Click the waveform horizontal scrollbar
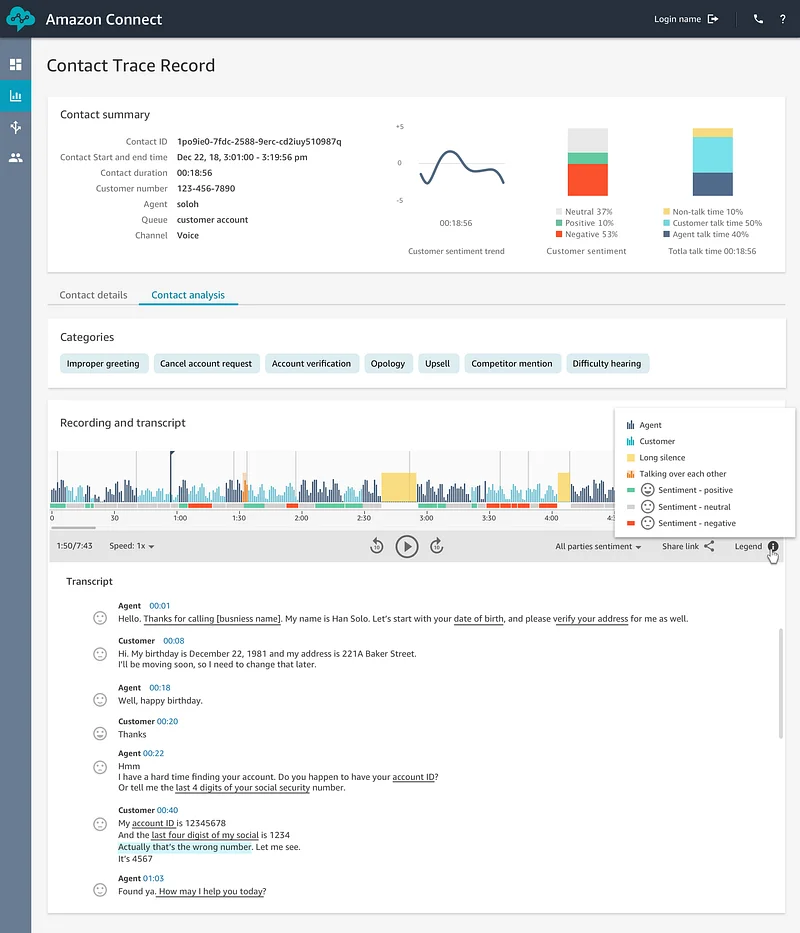 click(73, 527)
